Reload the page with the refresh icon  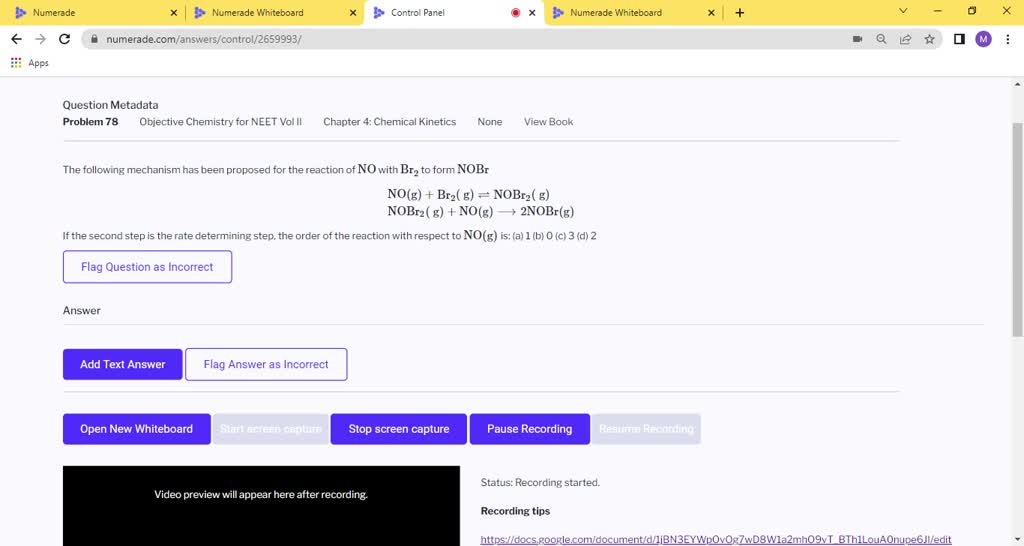click(65, 39)
